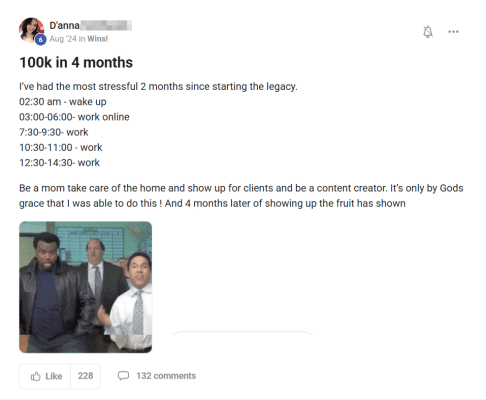486x400 pixels.
Task: Open the author name D'anna link
Action: click(x=64, y=25)
